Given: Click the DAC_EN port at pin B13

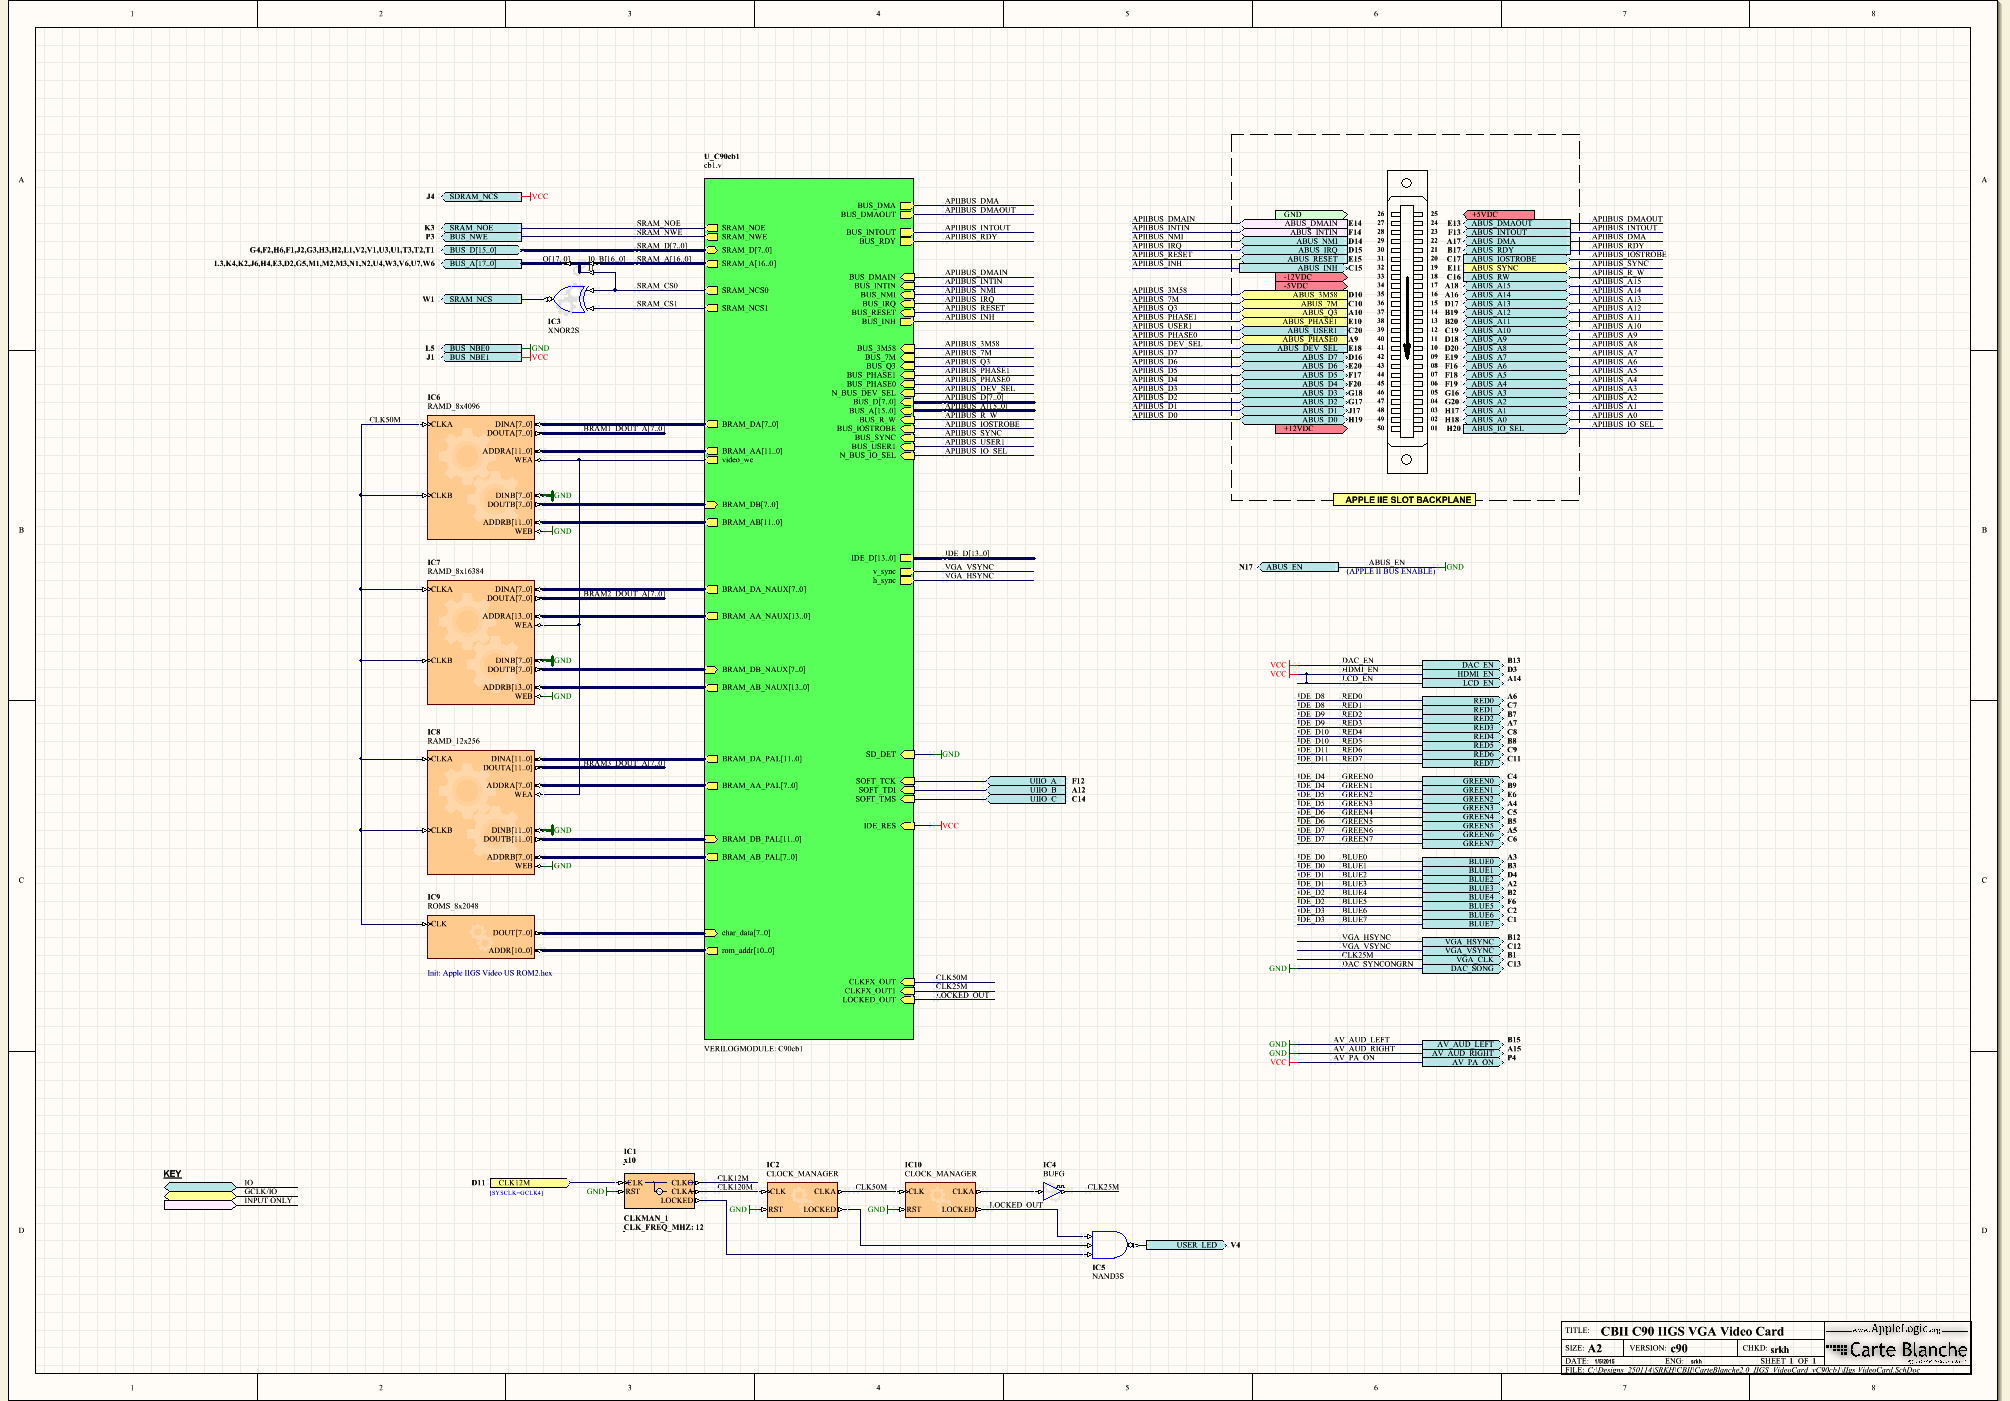Looking at the screenshot, I should pyautogui.click(x=1462, y=665).
